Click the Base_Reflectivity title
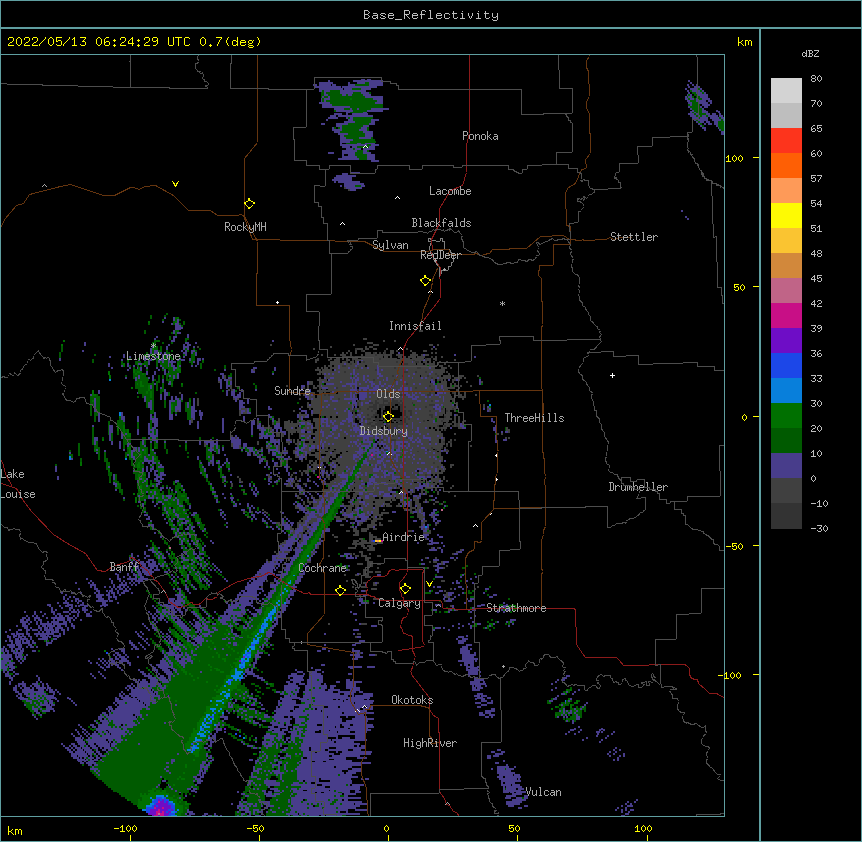 point(431,15)
